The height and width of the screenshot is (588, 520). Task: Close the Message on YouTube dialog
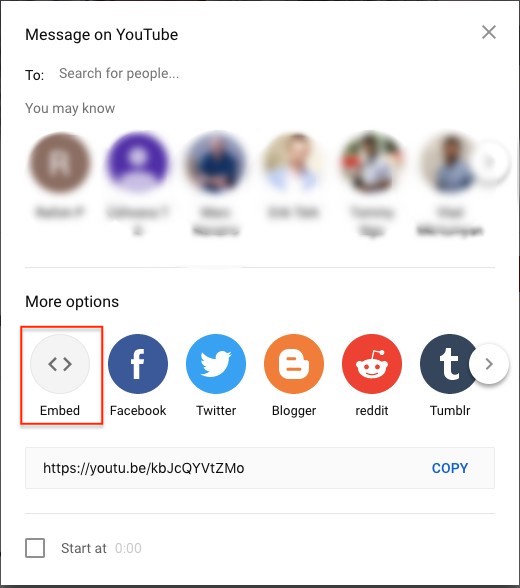coord(489,32)
